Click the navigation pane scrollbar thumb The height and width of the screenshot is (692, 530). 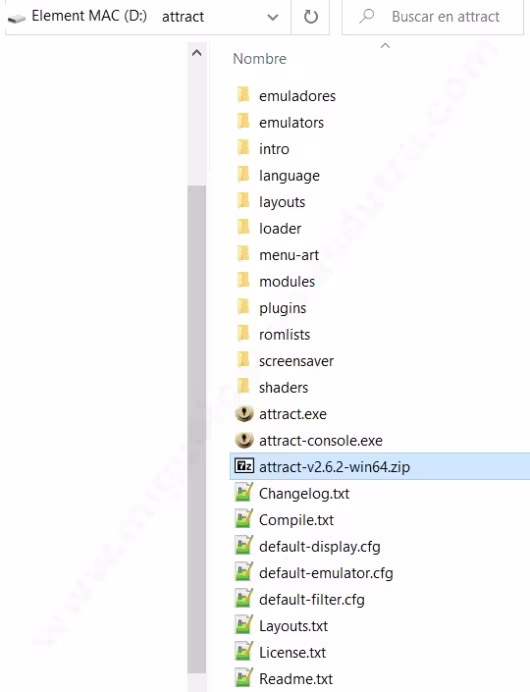click(x=197, y=429)
